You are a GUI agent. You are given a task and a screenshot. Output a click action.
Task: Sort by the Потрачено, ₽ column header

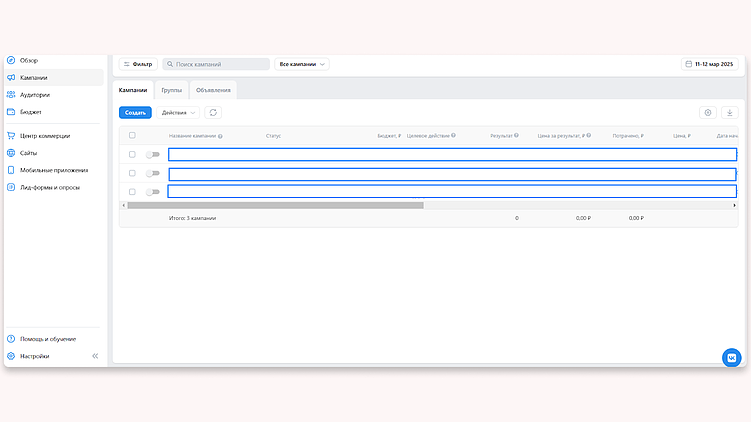point(628,136)
